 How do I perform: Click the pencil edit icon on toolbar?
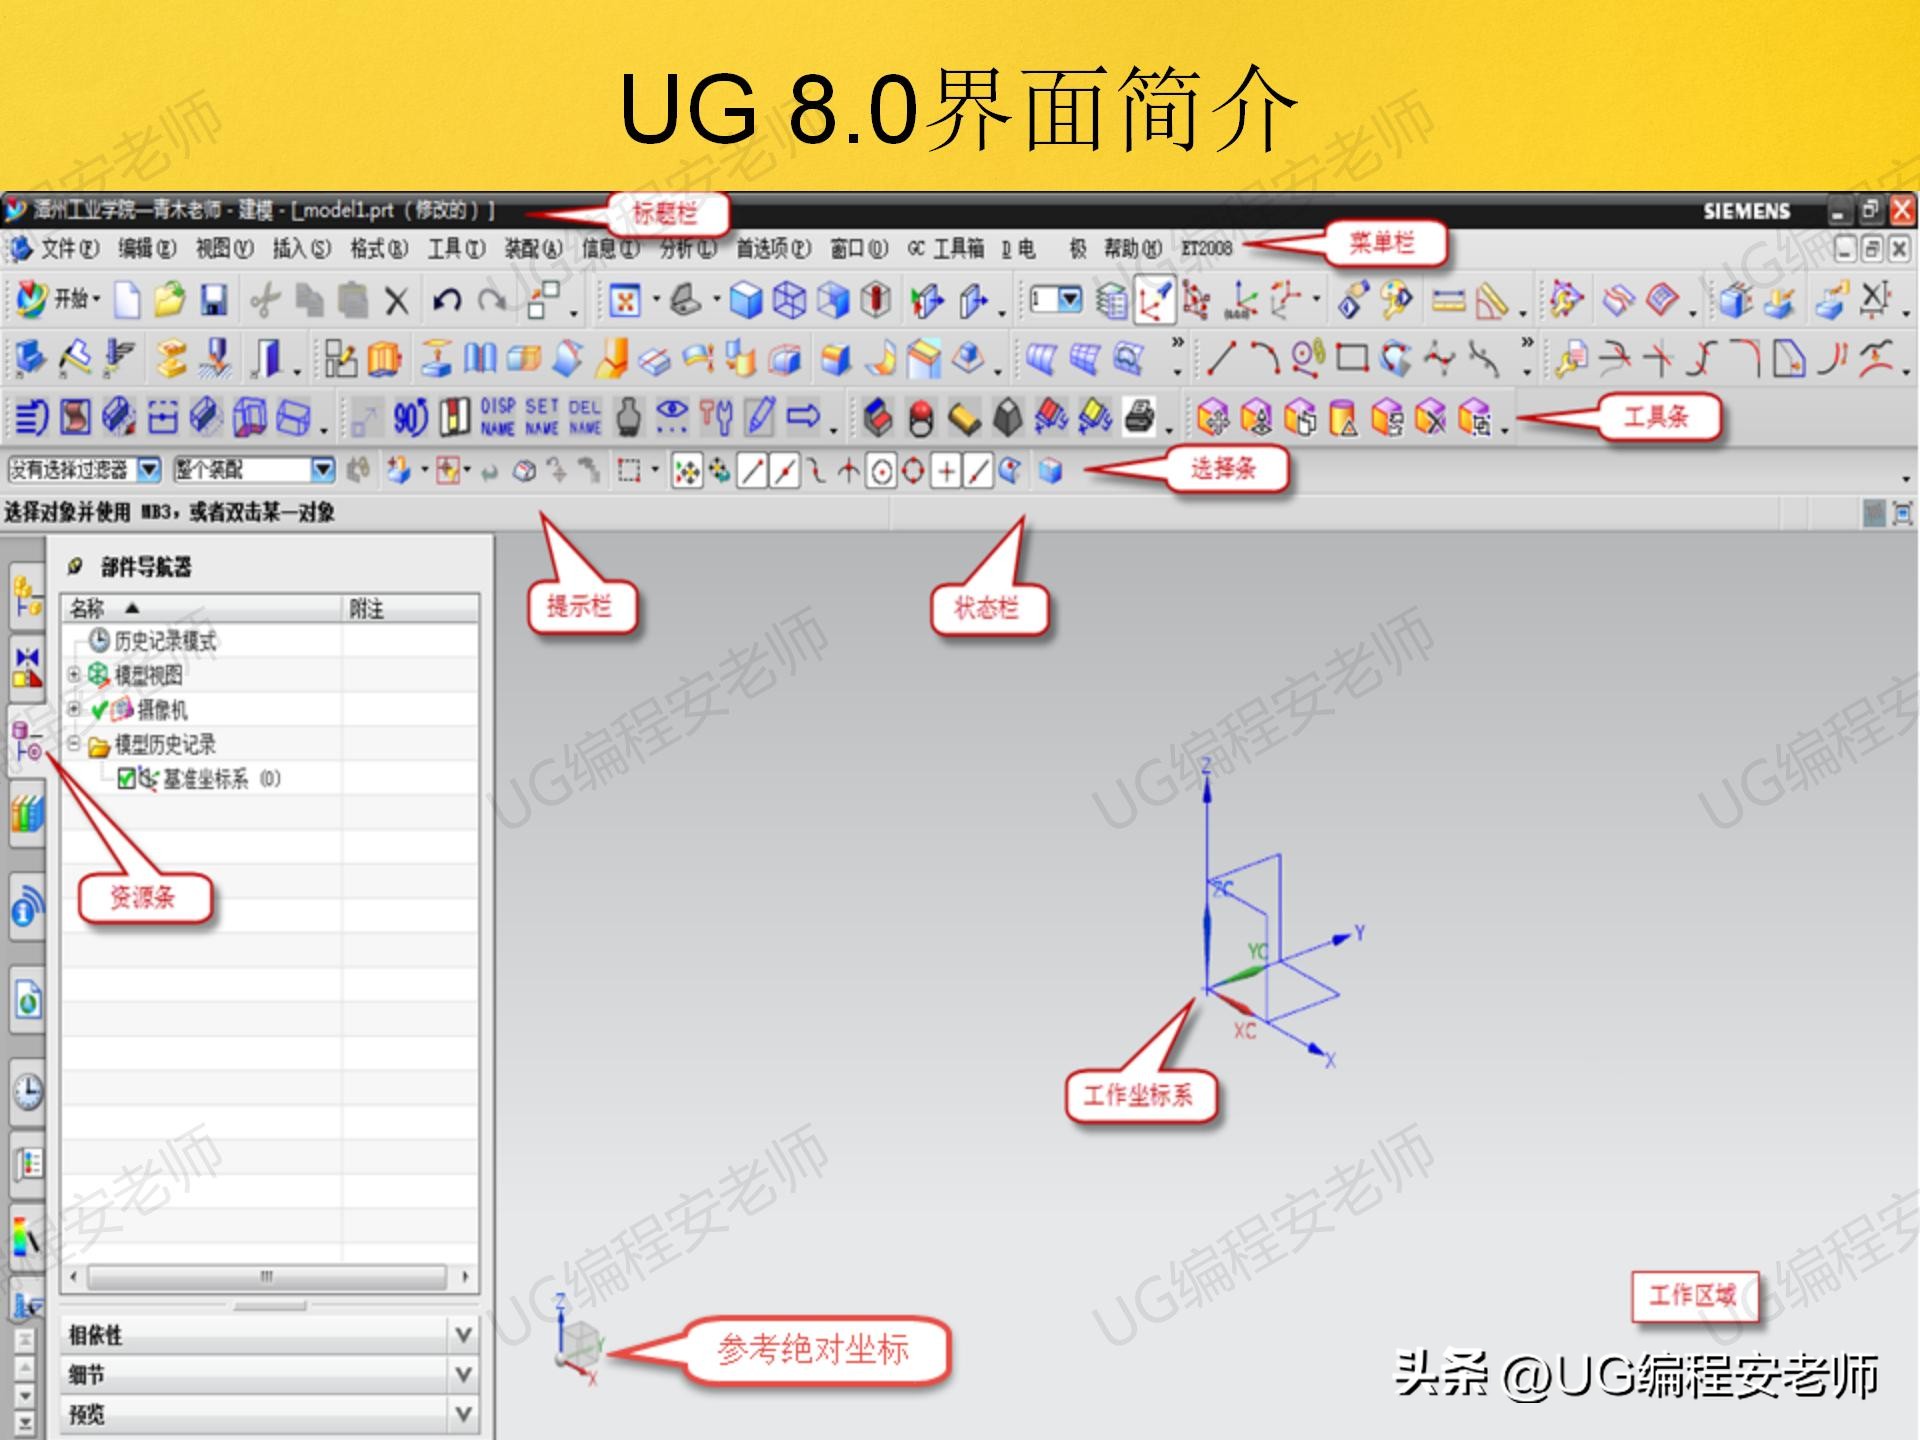pyautogui.click(x=761, y=417)
